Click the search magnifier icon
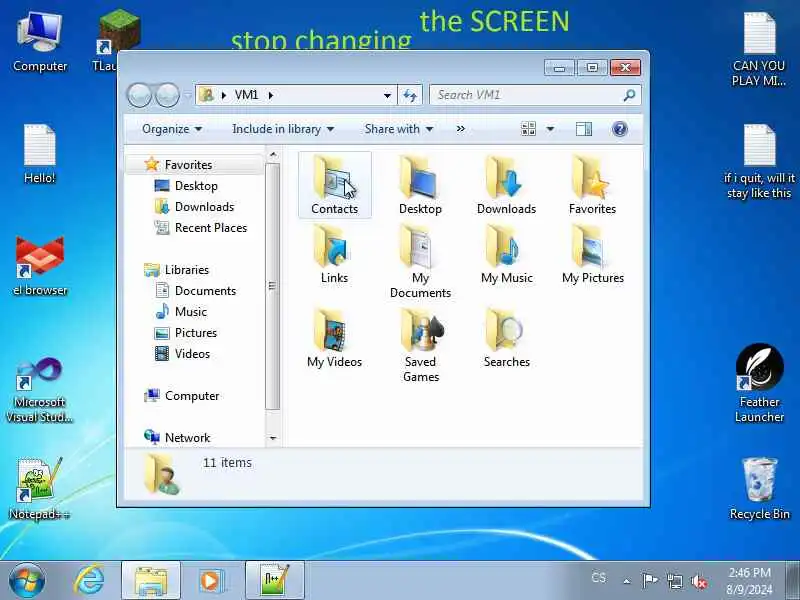800x600 pixels. pos(629,95)
